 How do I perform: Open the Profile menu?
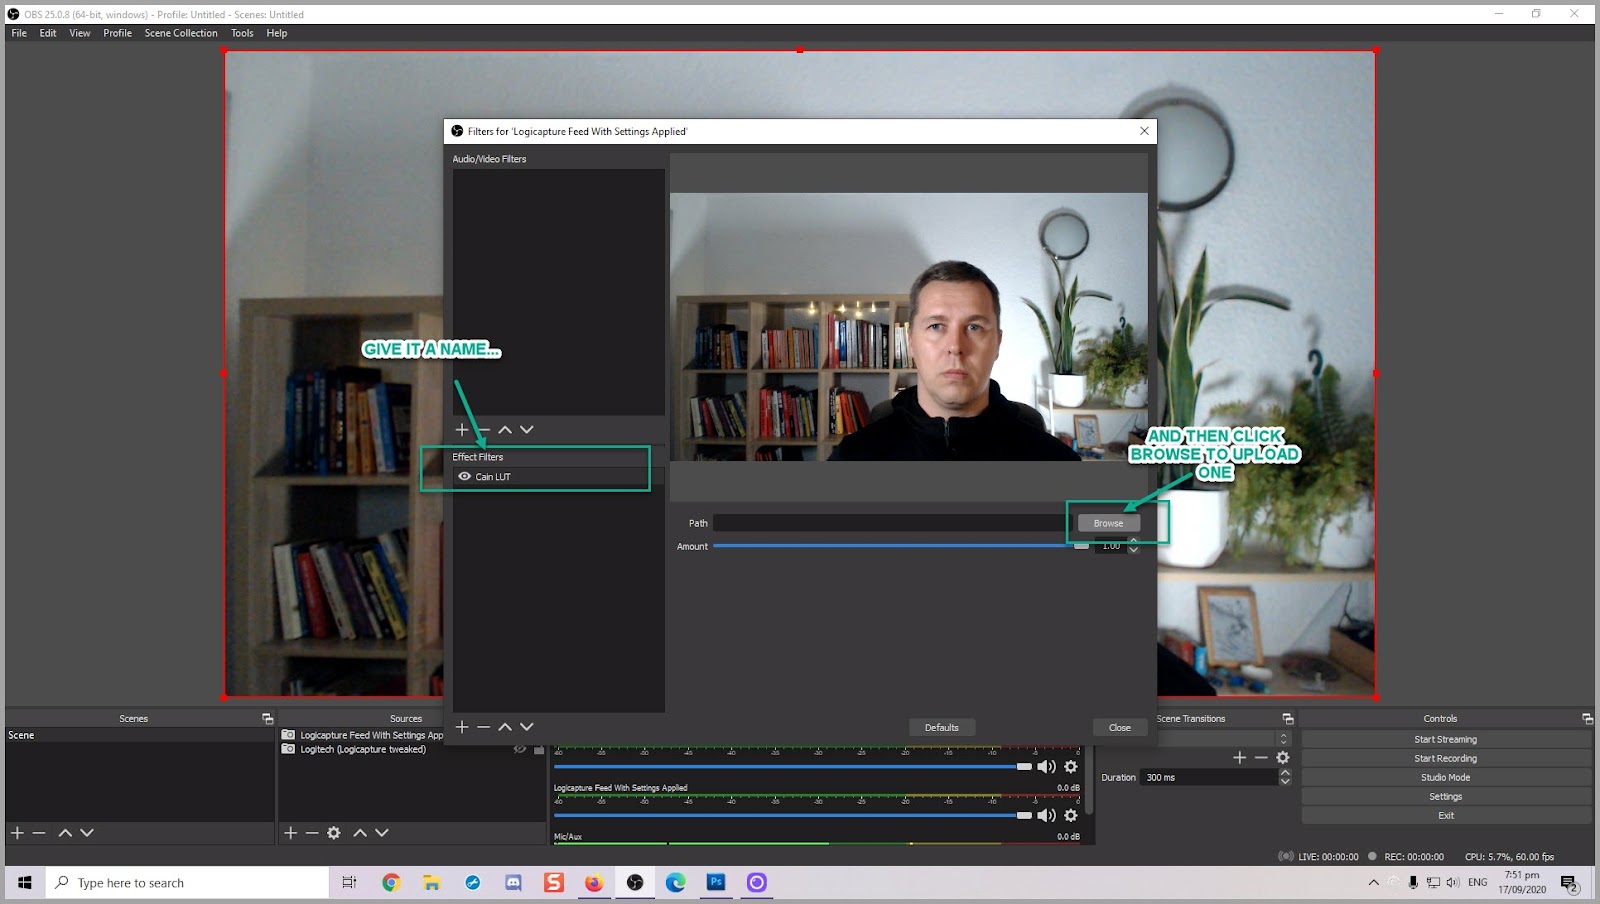[117, 33]
